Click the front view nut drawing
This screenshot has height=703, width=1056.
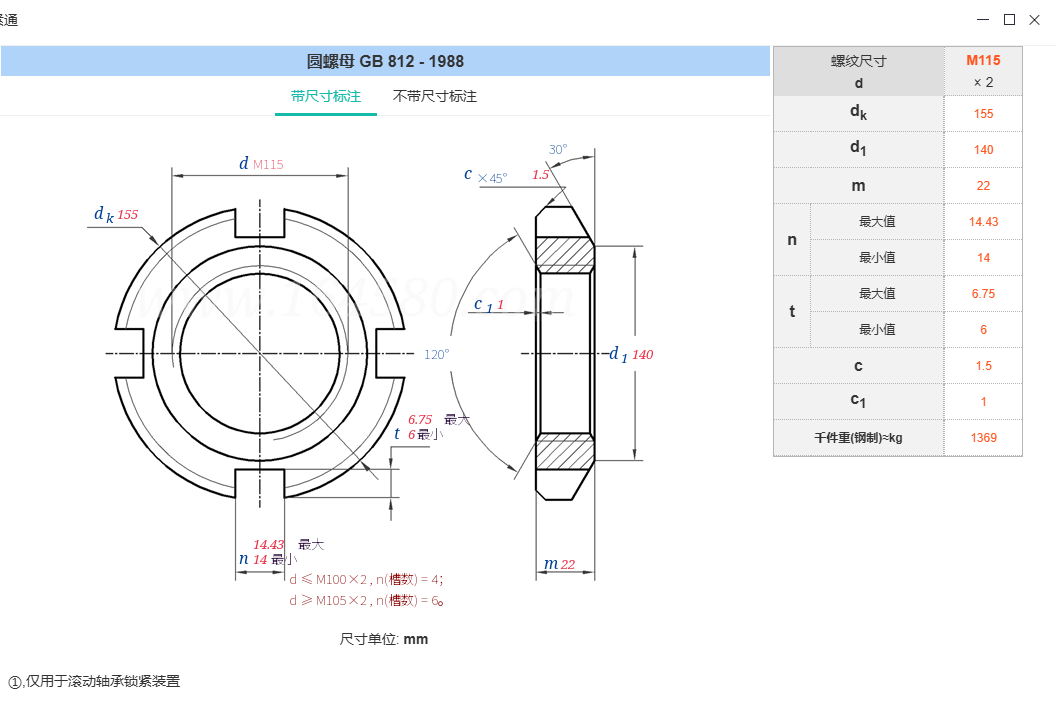pos(260,353)
